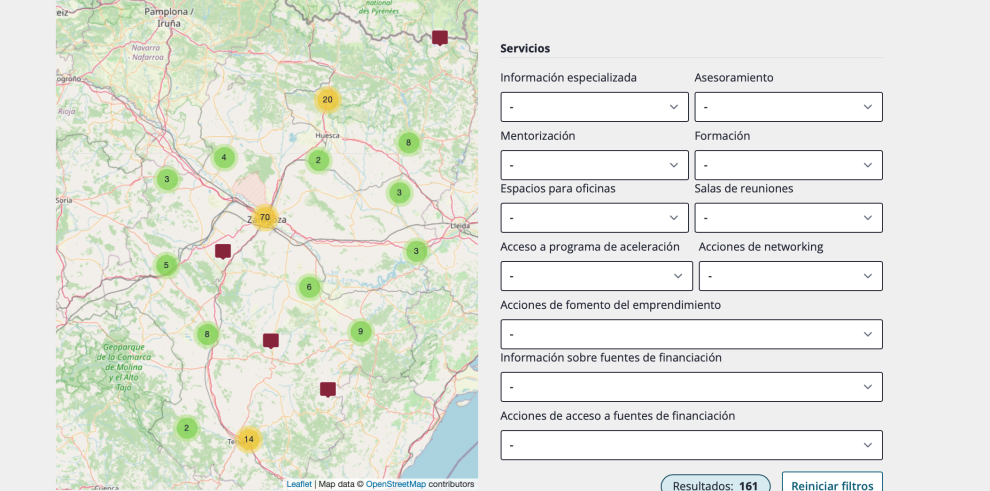Viewport: 990px width, 491px height.
Task: Expand the Acciones de networking dropdown
Action: [x=790, y=276]
